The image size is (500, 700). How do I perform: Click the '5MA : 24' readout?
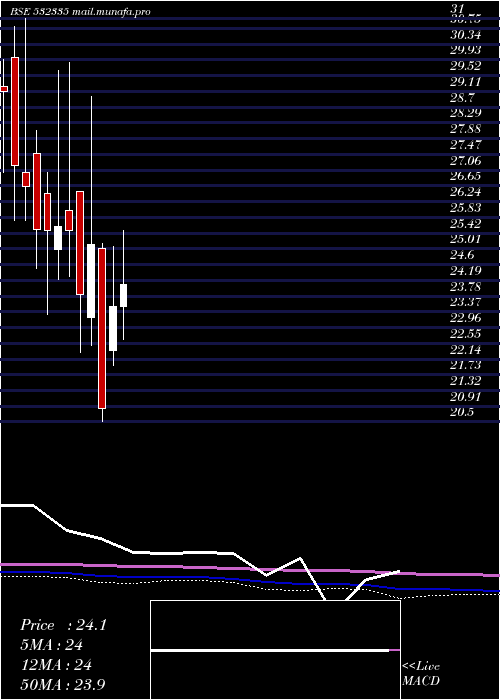(x=52, y=645)
